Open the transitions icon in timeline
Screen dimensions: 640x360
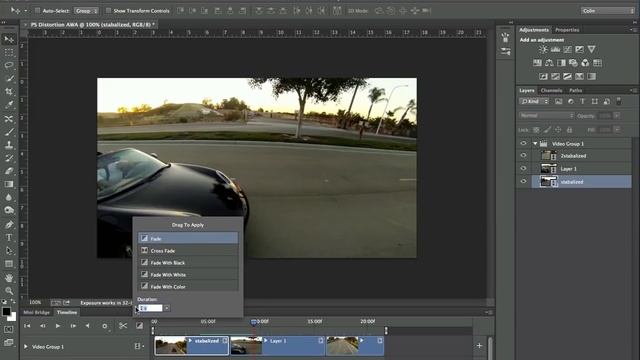tap(139, 326)
